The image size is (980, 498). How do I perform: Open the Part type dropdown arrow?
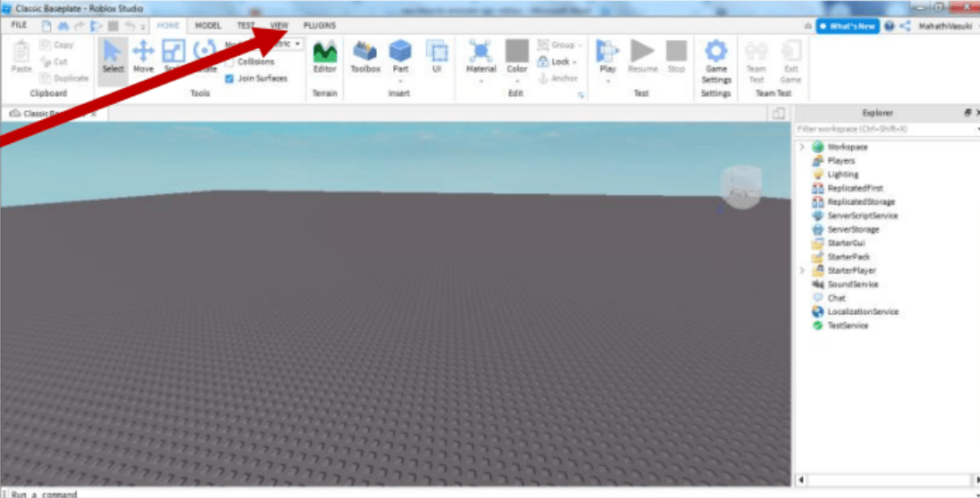(x=400, y=81)
